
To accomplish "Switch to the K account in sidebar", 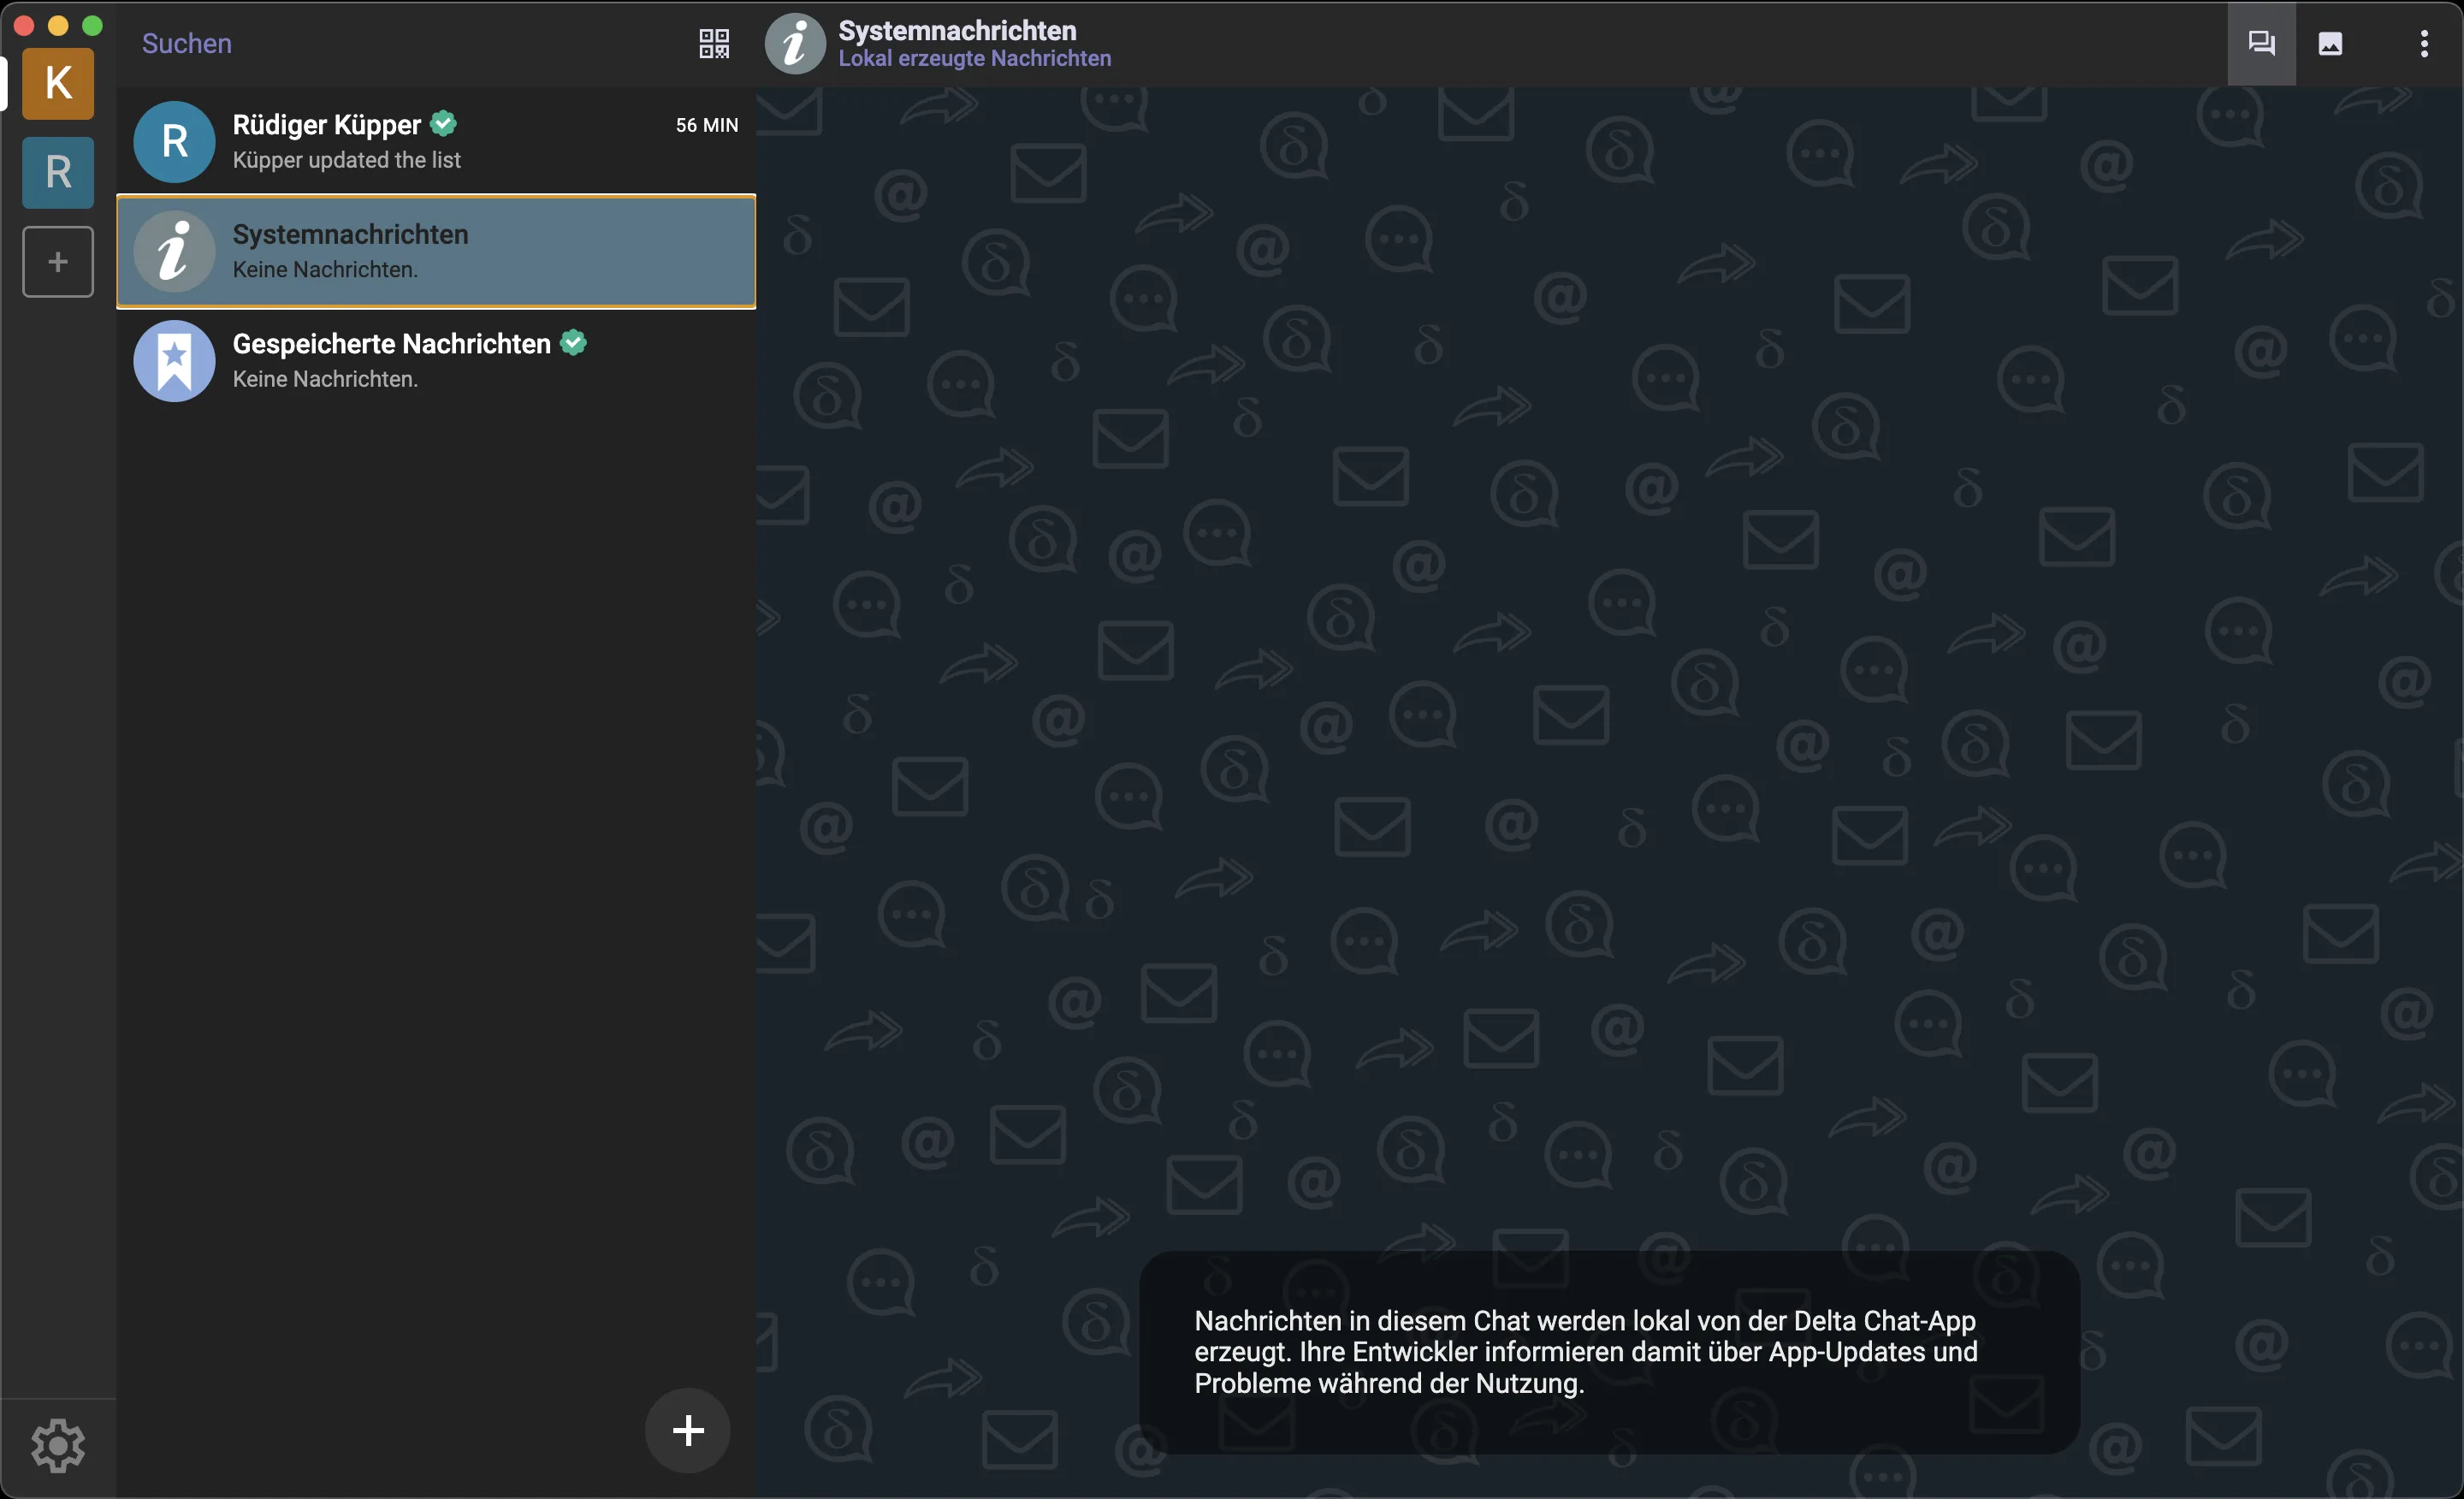I will pyautogui.click(x=57, y=84).
